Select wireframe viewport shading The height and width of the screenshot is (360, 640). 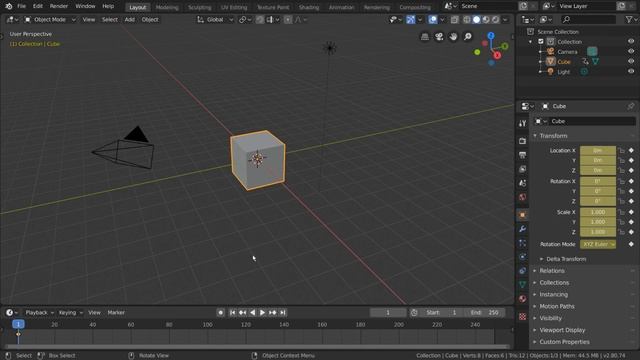467,20
